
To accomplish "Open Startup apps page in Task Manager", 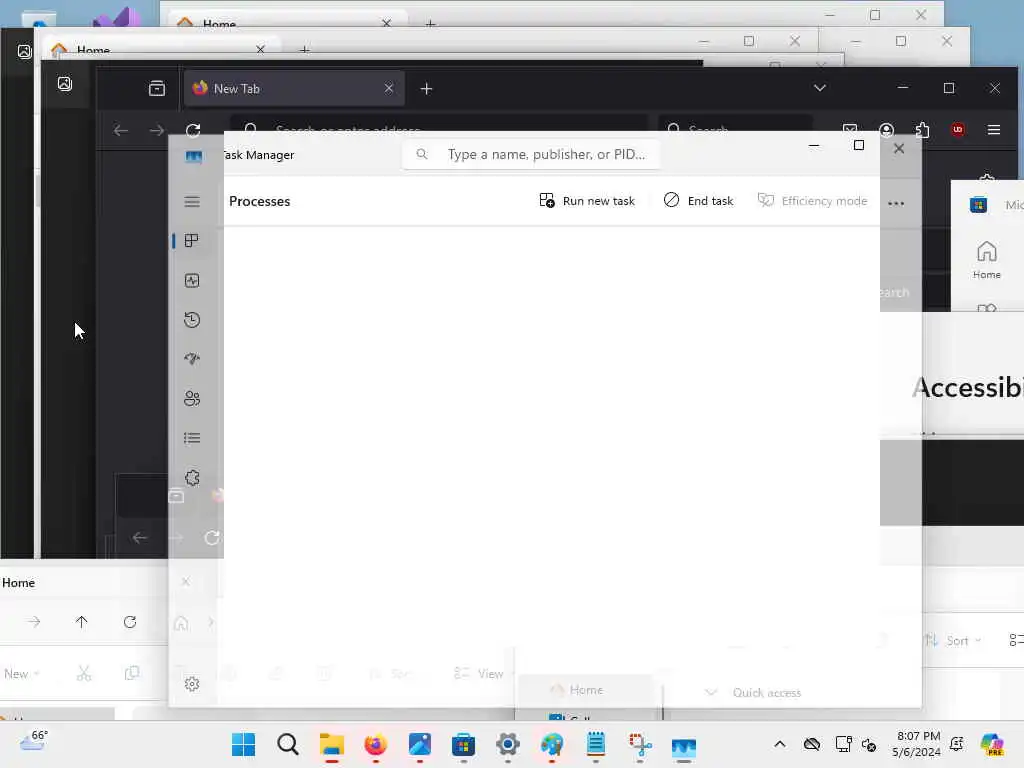I will point(192,359).
